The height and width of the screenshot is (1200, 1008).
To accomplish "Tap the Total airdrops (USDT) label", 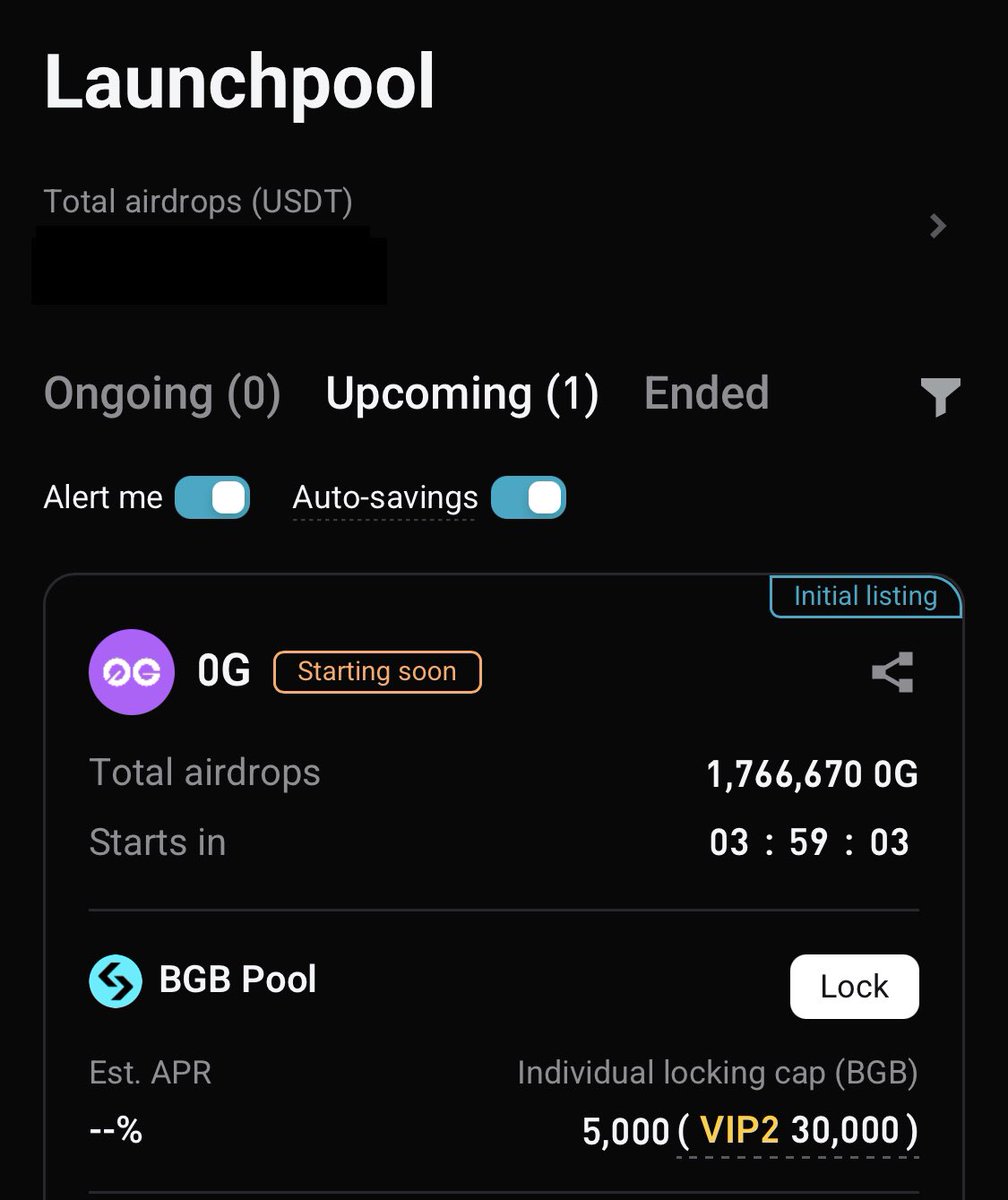I will click(198, 202).
